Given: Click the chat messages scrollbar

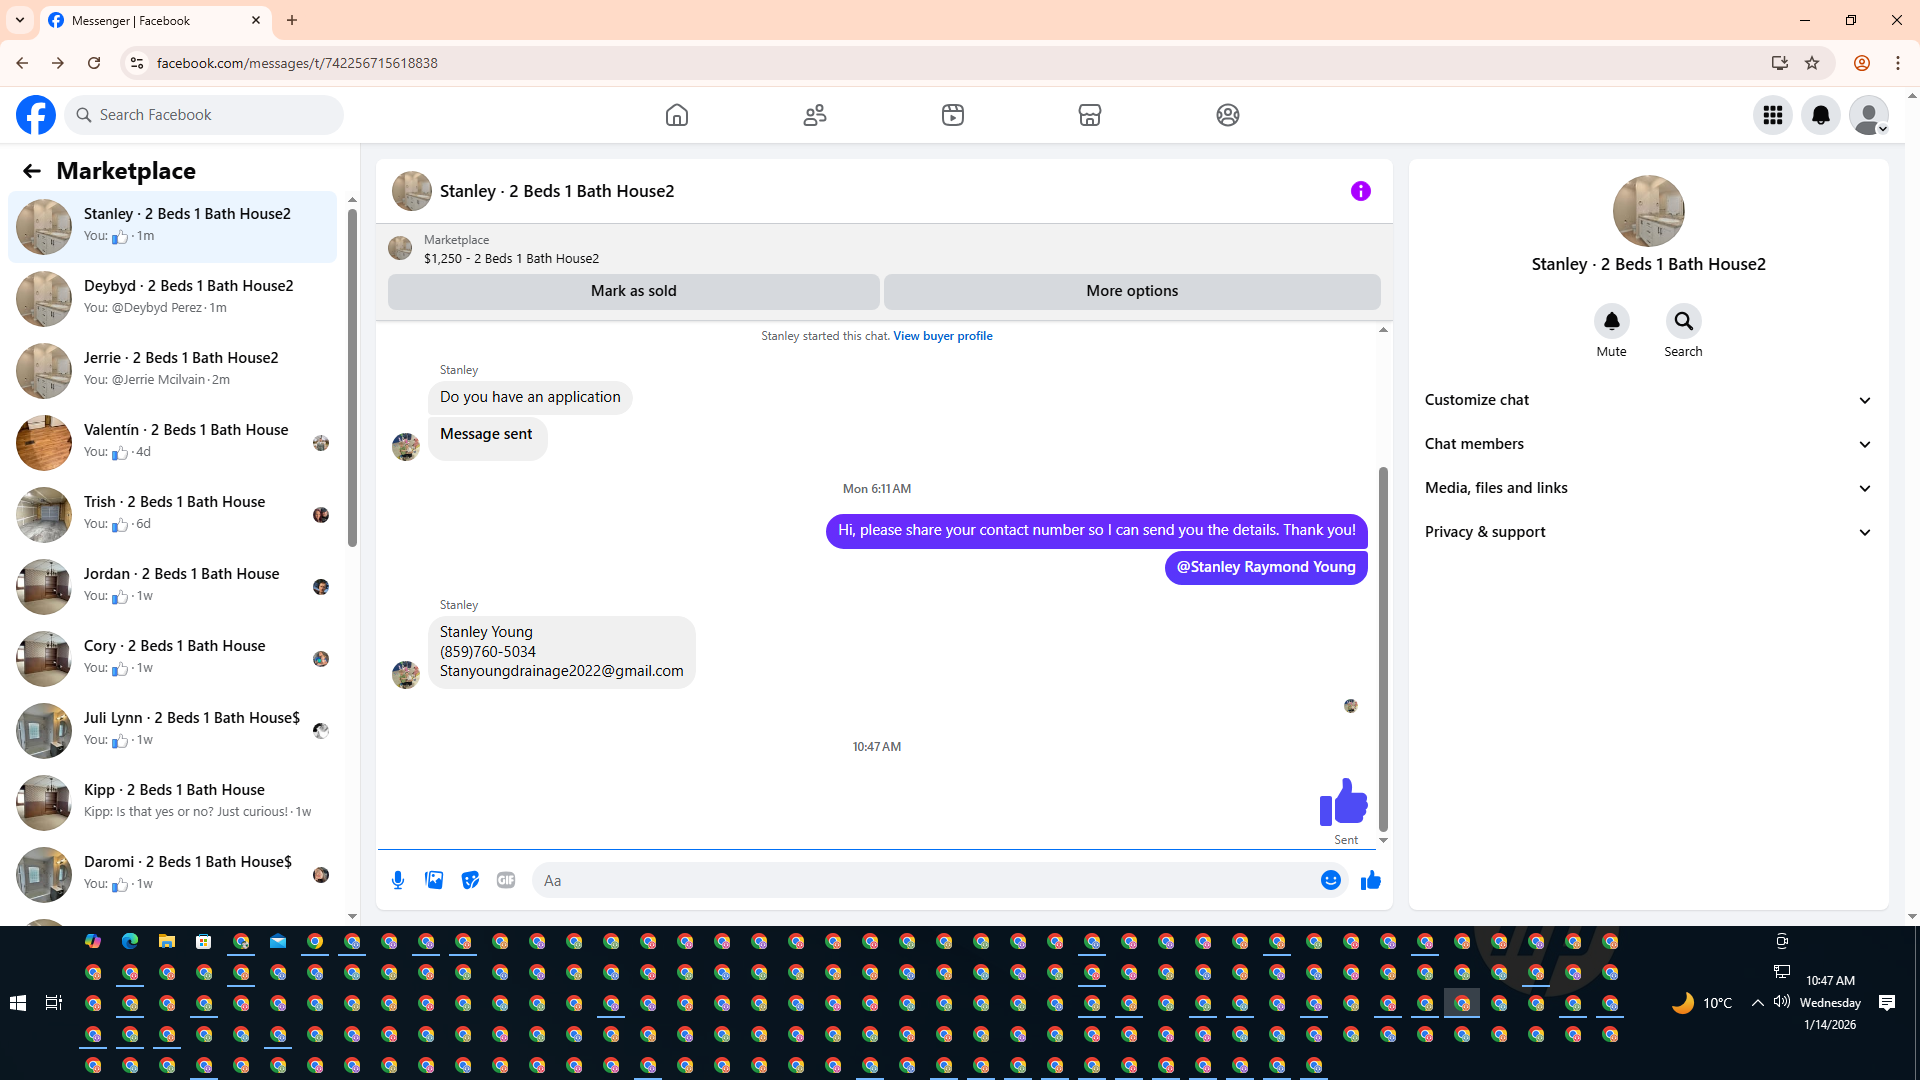Looking at the screenshot, I should [1383, 650].
